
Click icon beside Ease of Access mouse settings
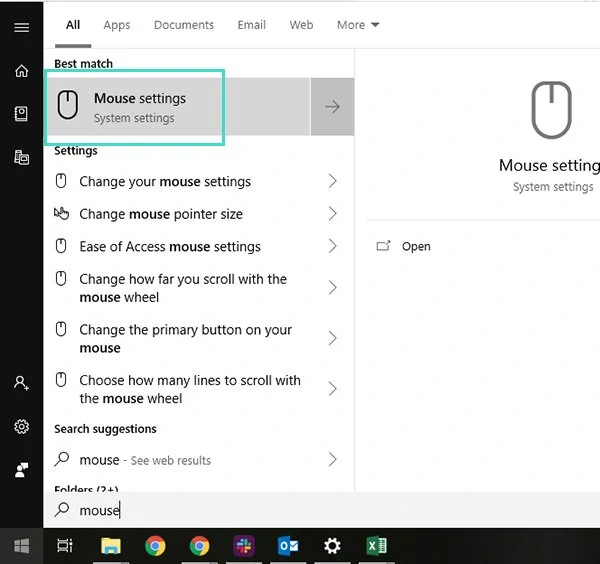[x=61, y=246]
